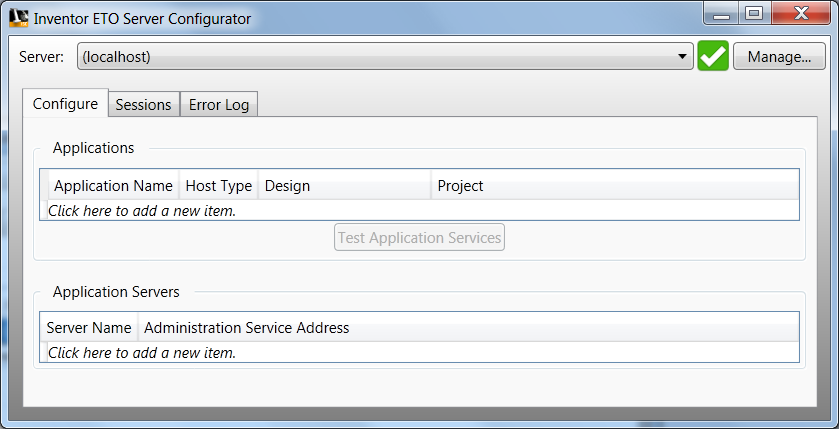Screen dimensions: 839x429
Task: Sort by the Design column header
Action: click(345, 186)
